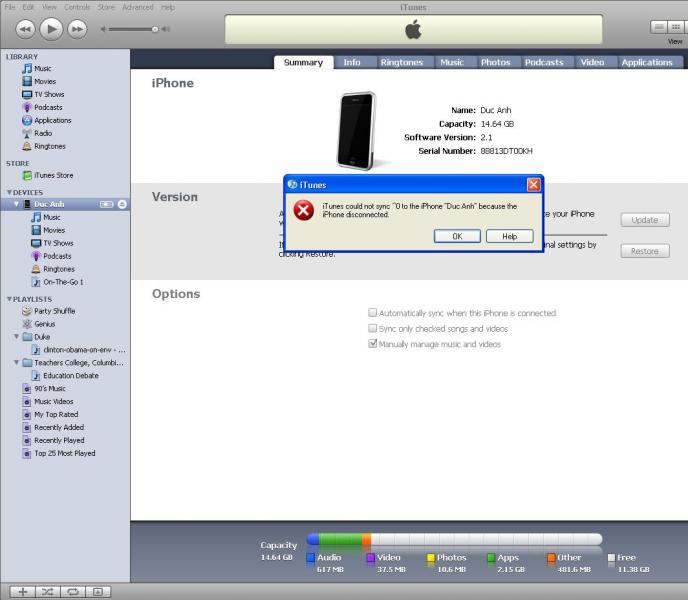Adjust the volume slider knob
The width and height of the screenshot is (688, 600).
pyautogui.click(x=155, y=29)
